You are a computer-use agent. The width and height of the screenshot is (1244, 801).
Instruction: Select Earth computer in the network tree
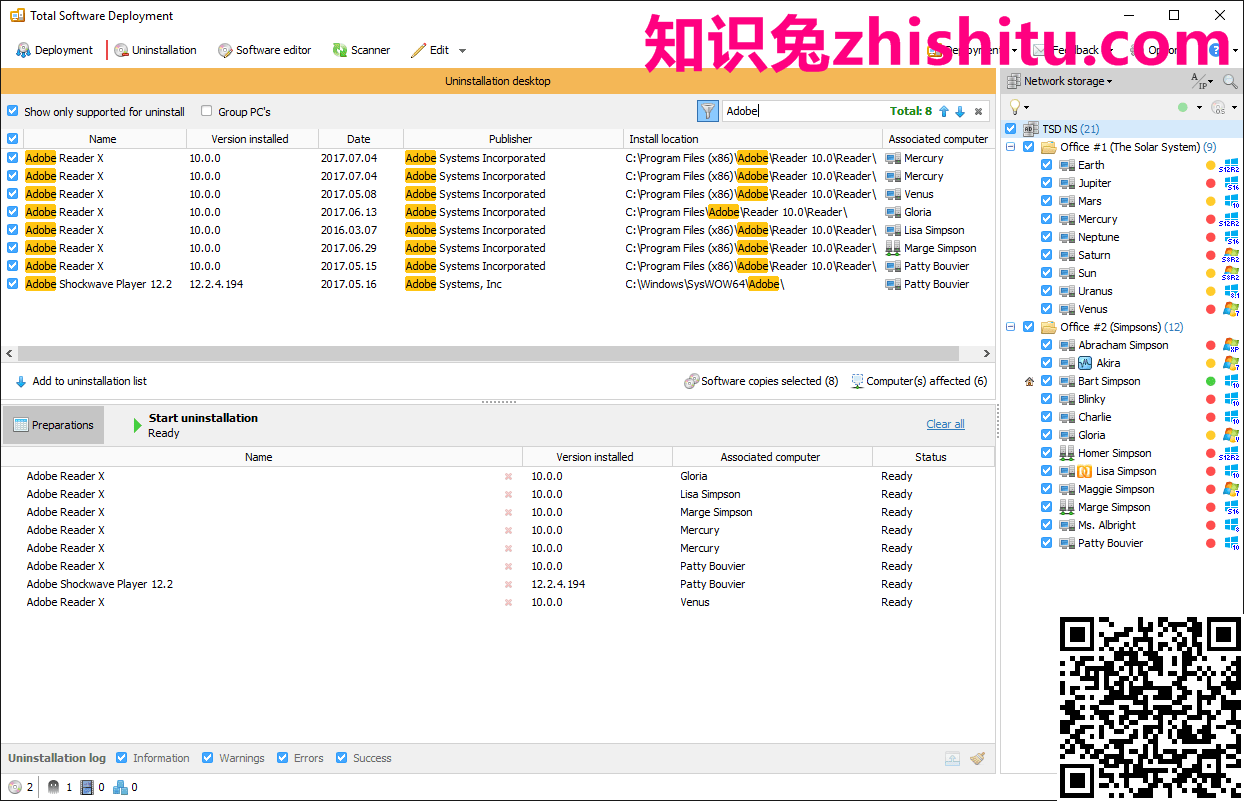tap(1091, 165)
